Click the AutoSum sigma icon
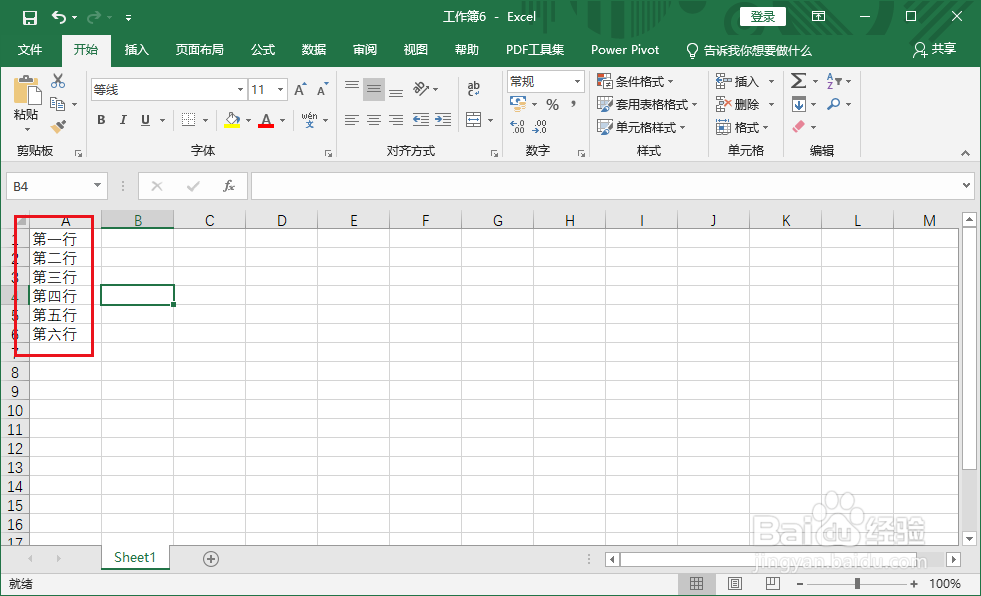This screenshot has width=981, height=596. (x=798, y=81)
